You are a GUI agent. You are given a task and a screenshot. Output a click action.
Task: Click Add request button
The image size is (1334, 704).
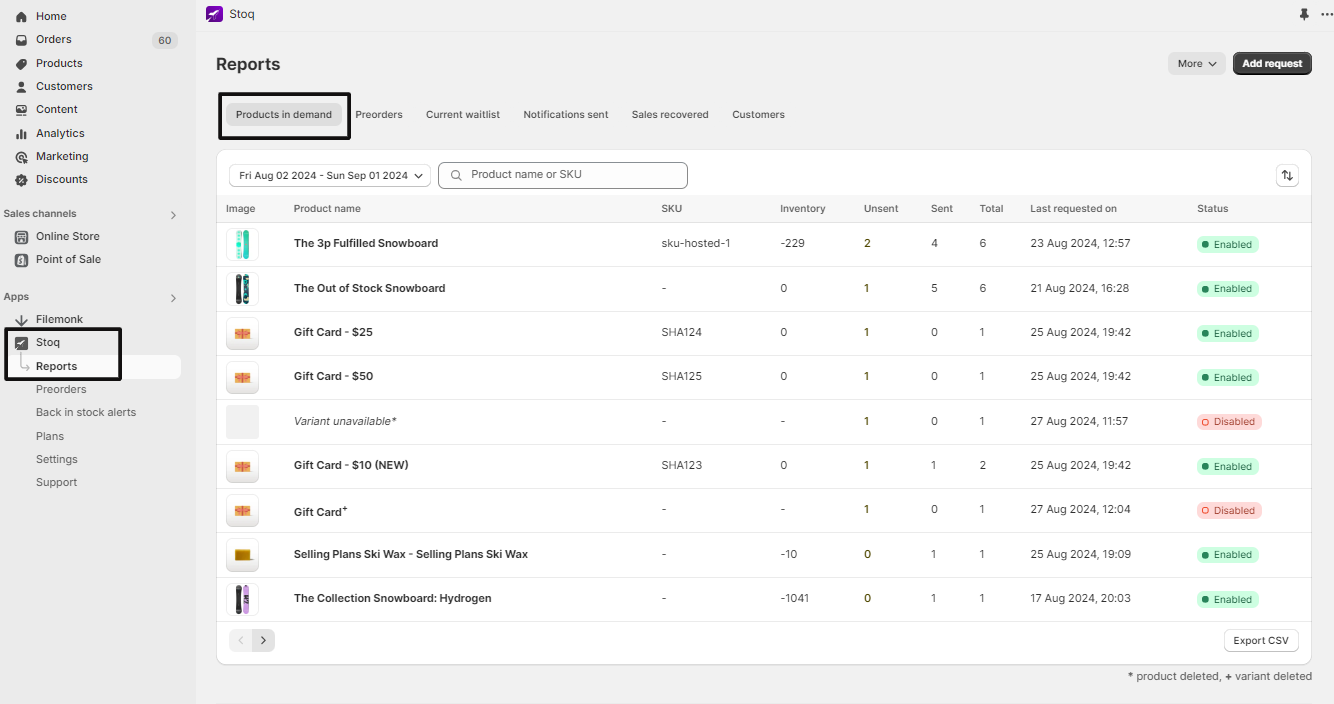tap(1272, 63)
